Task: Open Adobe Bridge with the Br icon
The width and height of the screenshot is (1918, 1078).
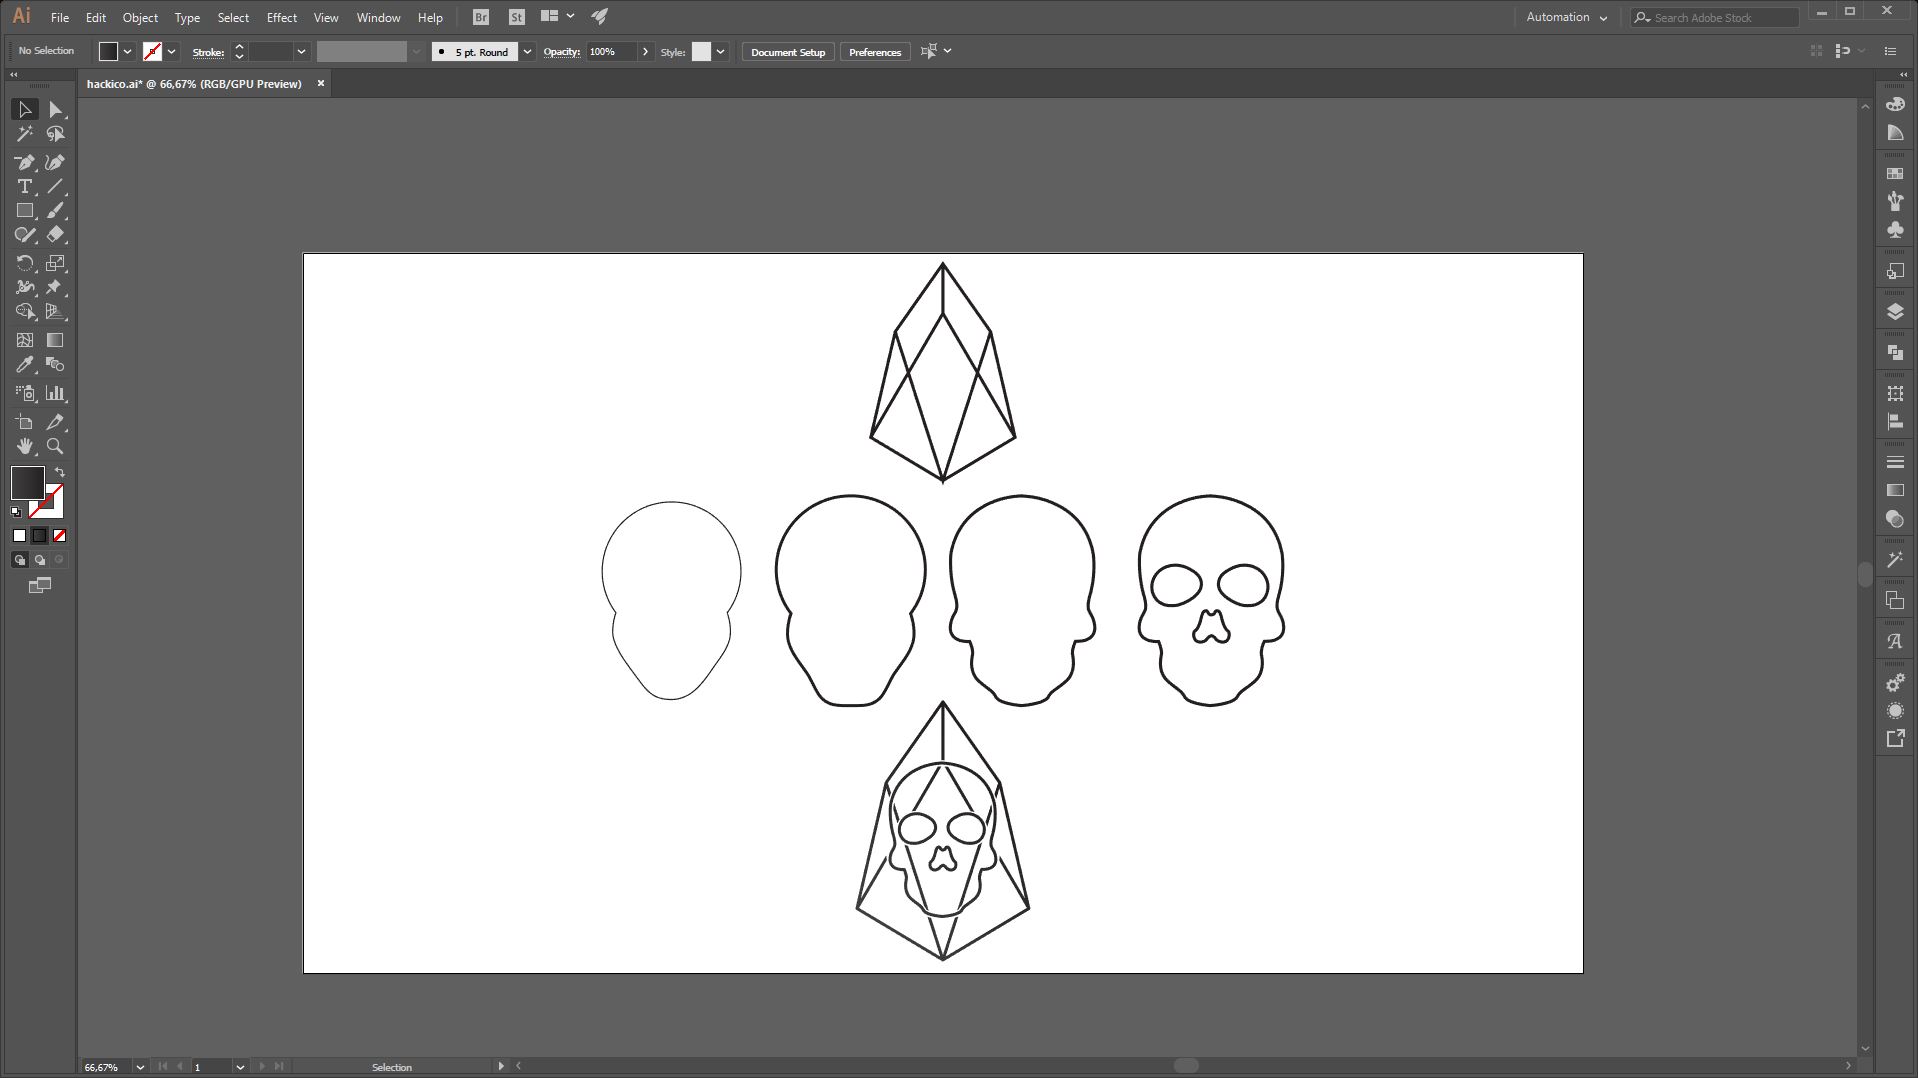Action: point(481,17)
